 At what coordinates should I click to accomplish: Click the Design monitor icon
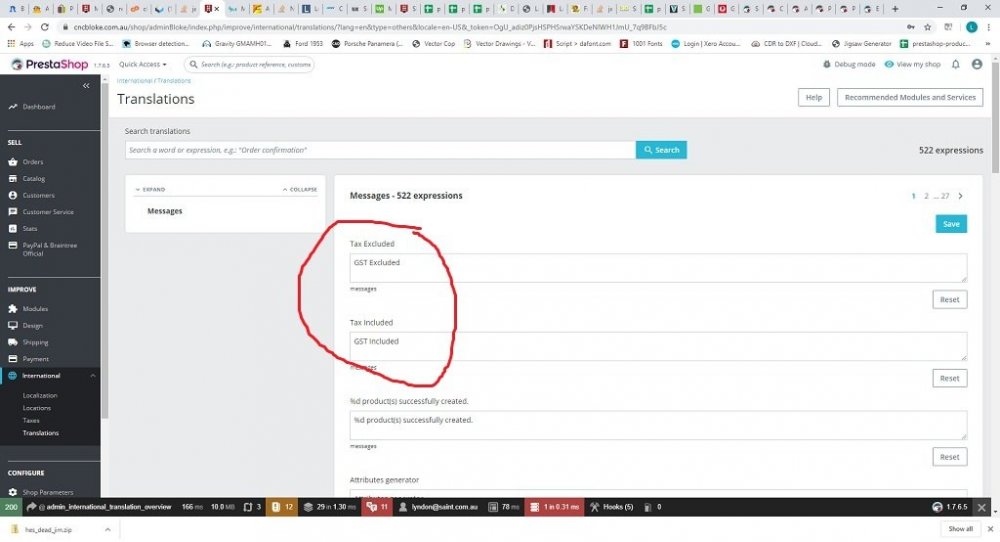[x=13, y=325]
